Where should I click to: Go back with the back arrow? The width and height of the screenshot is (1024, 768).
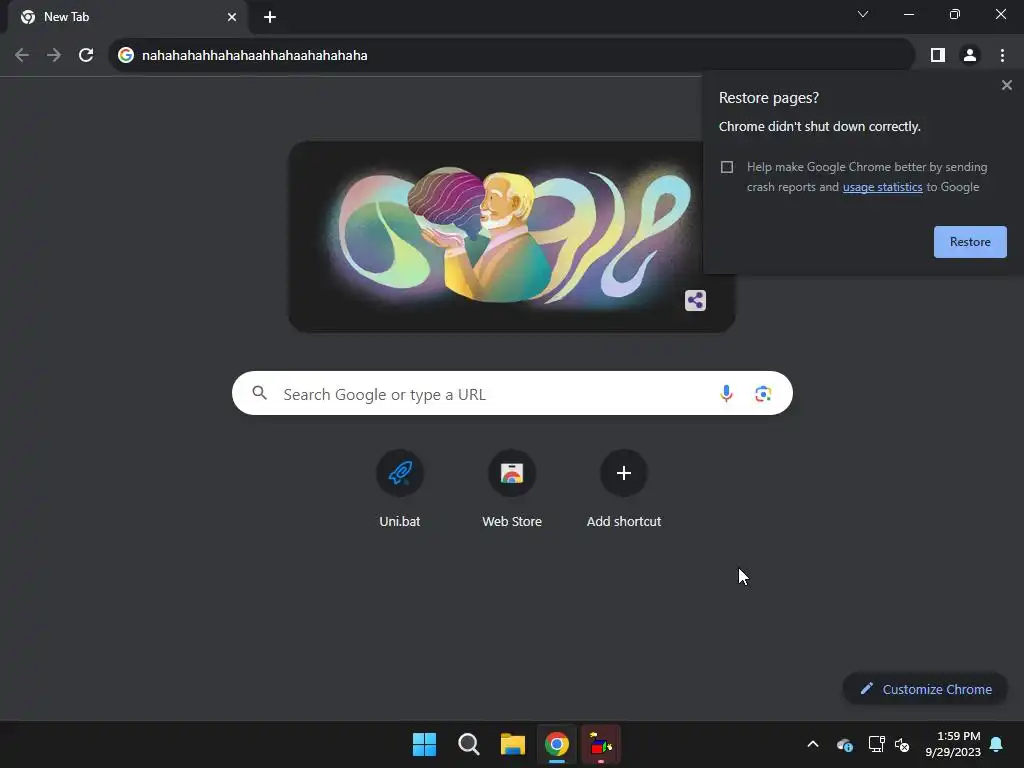point(22,56)
